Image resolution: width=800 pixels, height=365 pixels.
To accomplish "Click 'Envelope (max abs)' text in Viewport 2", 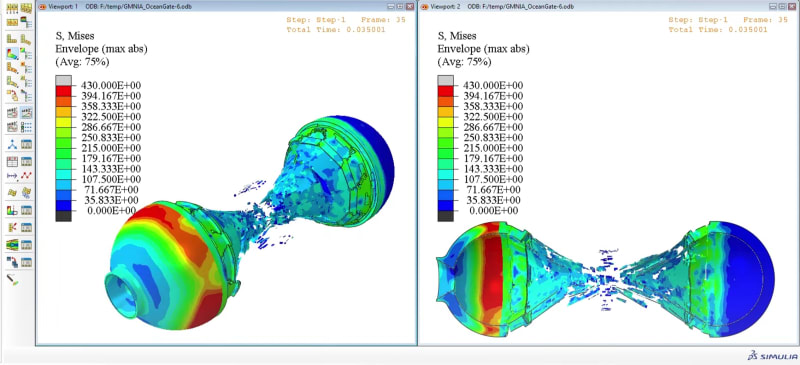I will tap(484, 50).
